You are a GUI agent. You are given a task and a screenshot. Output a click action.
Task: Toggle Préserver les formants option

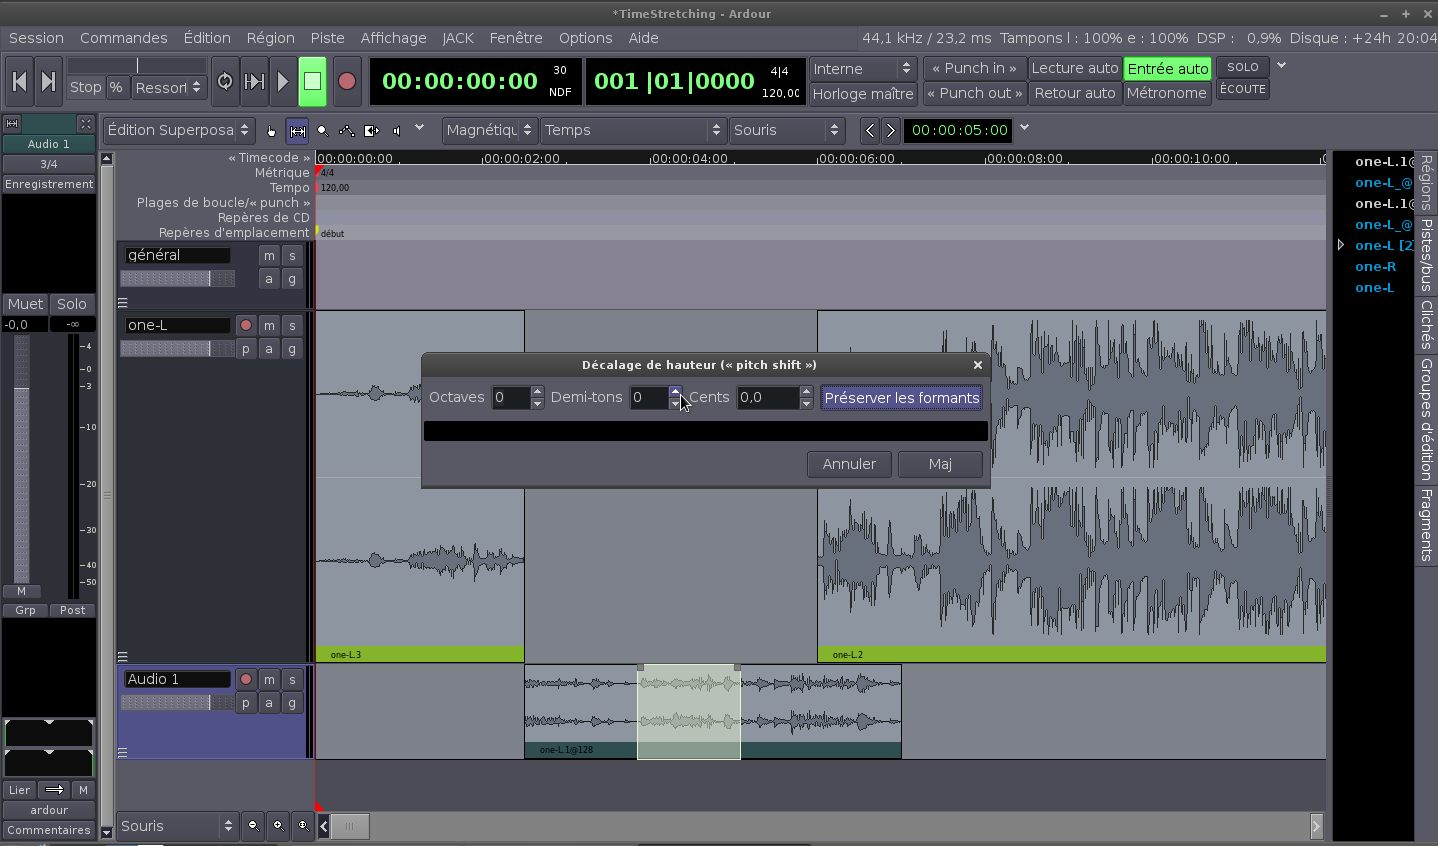[x=901, y=398]
